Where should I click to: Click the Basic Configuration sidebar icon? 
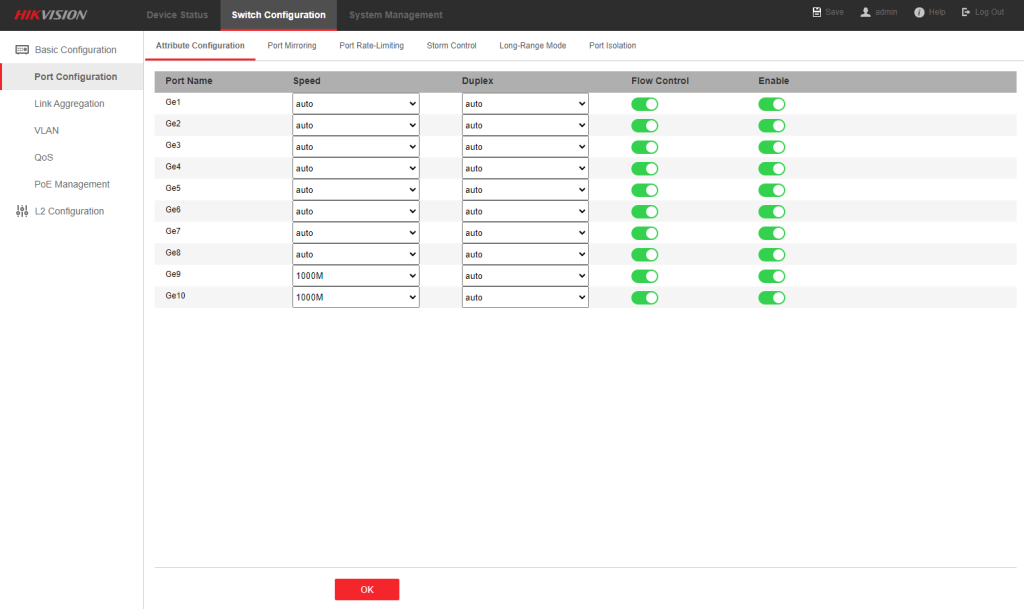(22, 50)
